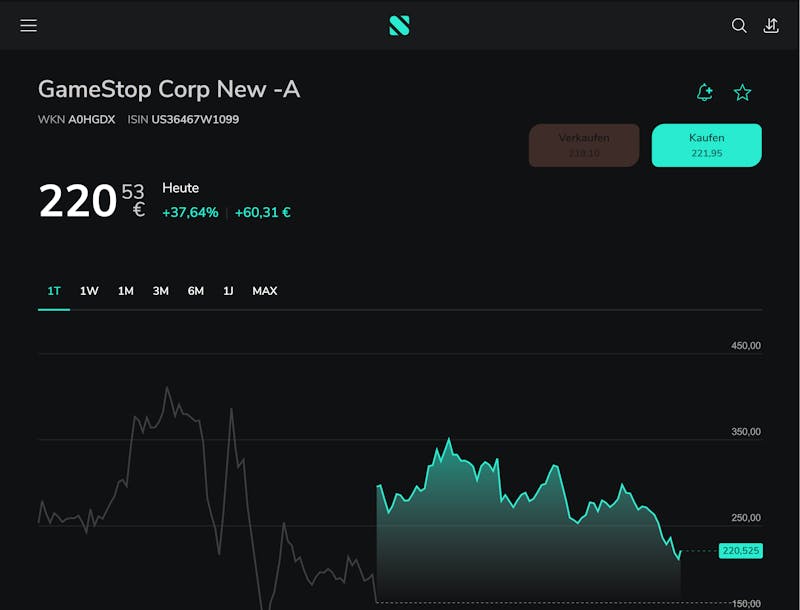Click the 220,525 price label
Image resolution: width=800 pixels, height=610 pixels.
point(740,551)
